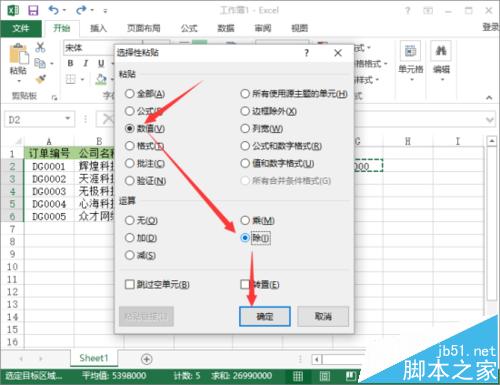Click the Format Painter brush icon
Image resolution: width=500 pixels, height=385 pixels.
click(x=40, y=79)
